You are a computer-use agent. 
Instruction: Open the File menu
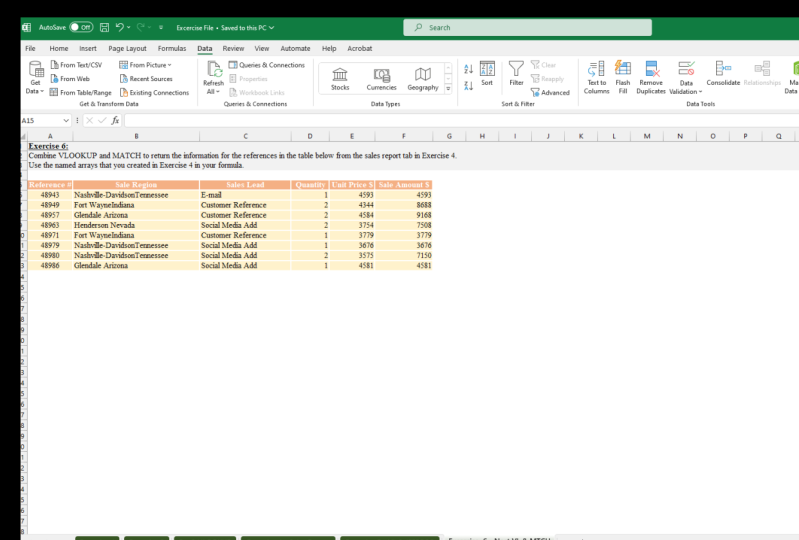[x=31, y=48]
